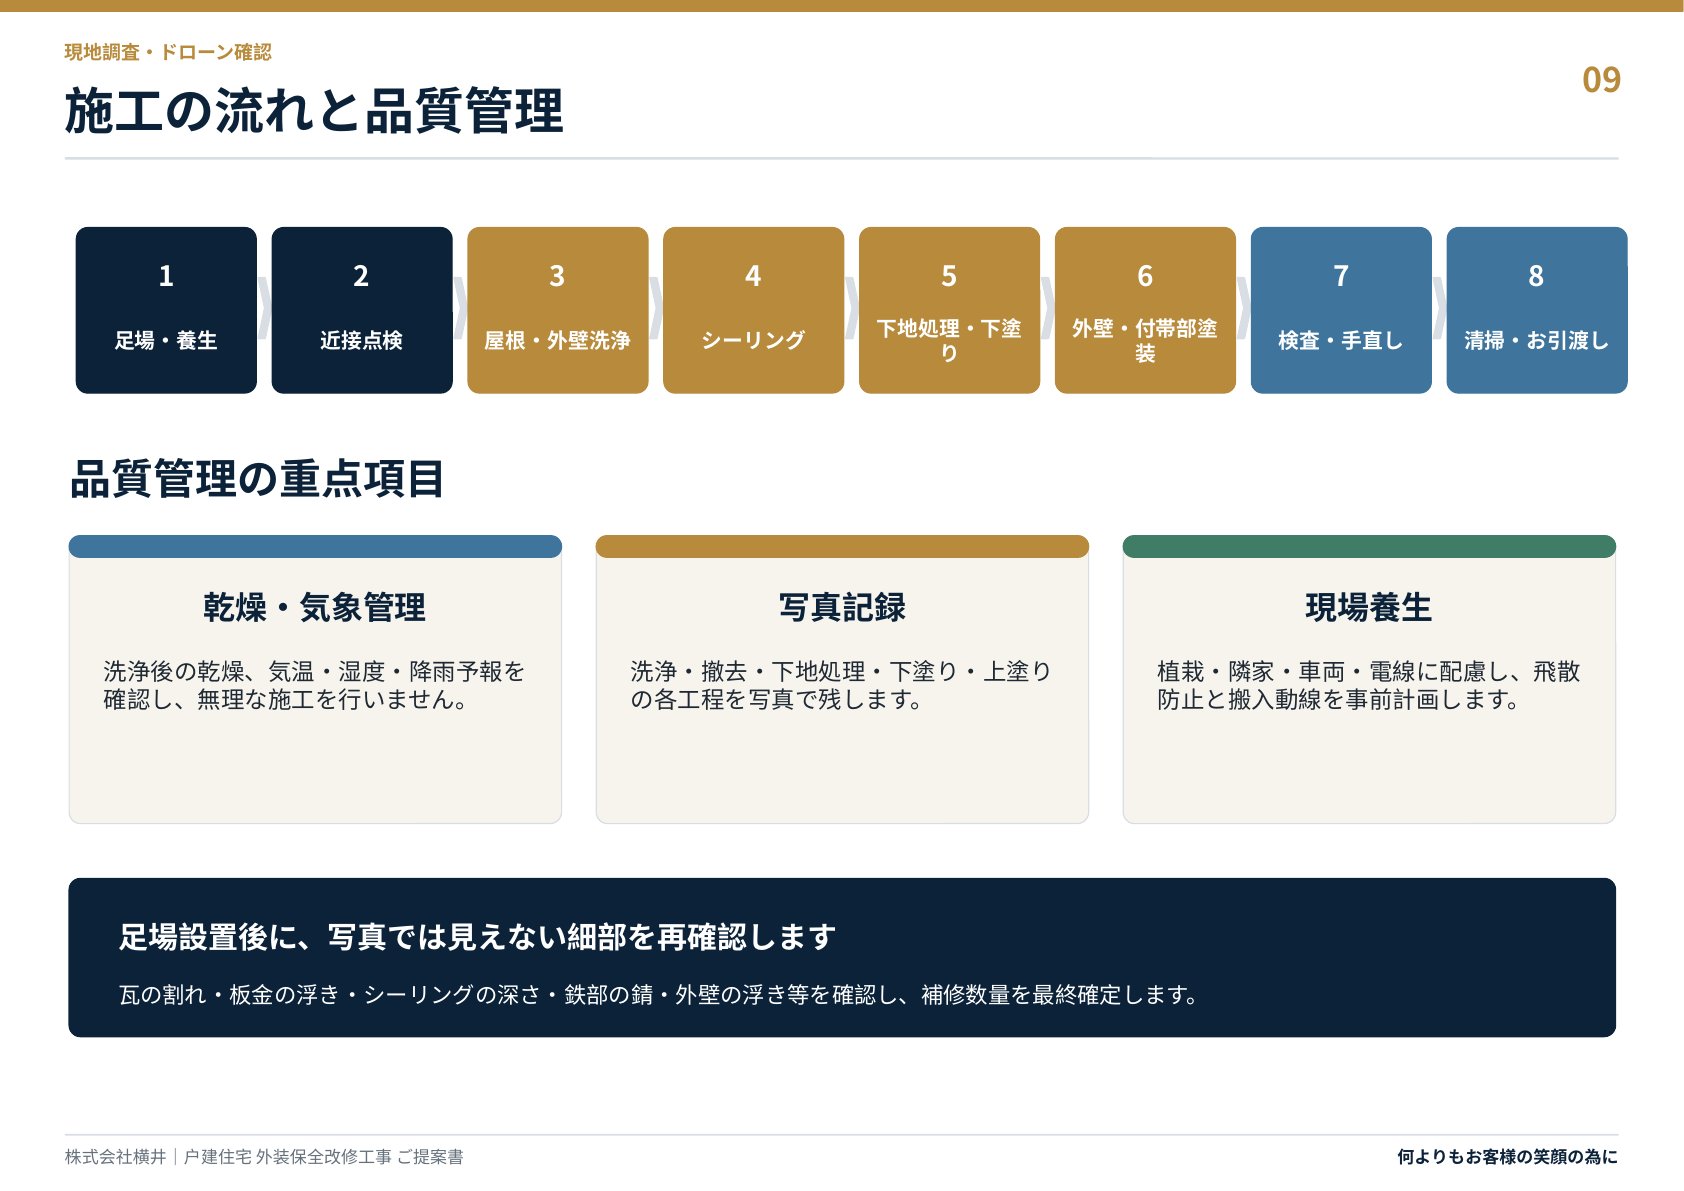Screen dimensions: 1684x1191
Task: Click the blue bar above 乾燥・気象管理
Action: click(x=315, y=547)
